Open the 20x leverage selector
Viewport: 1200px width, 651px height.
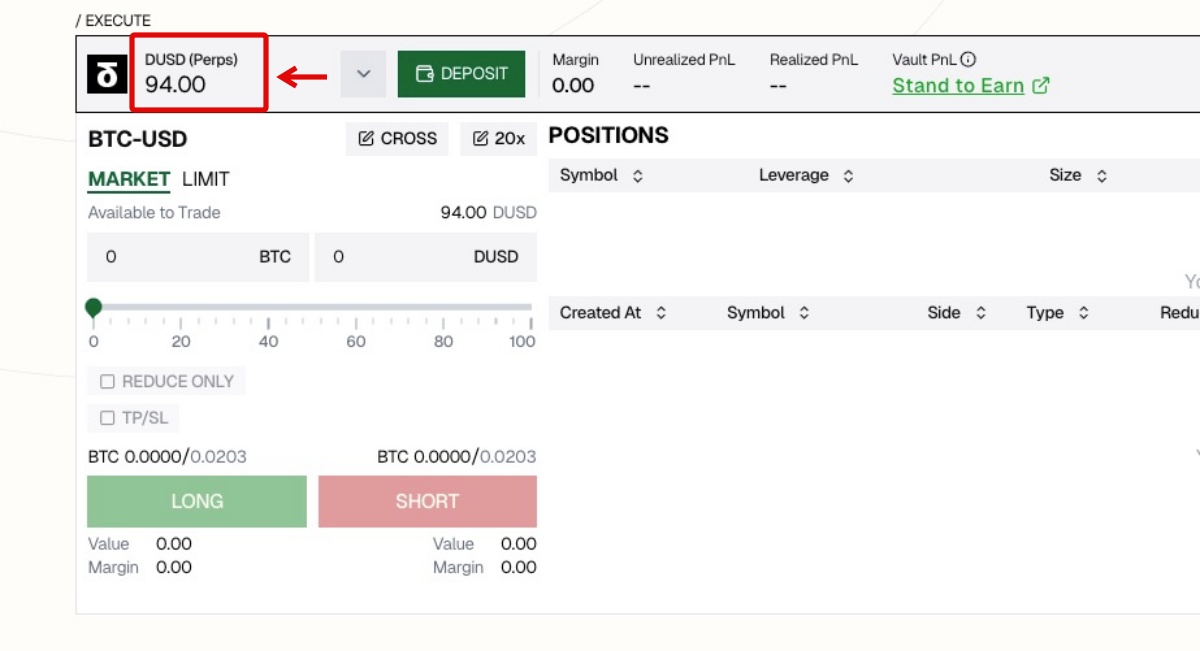(498, 139)
